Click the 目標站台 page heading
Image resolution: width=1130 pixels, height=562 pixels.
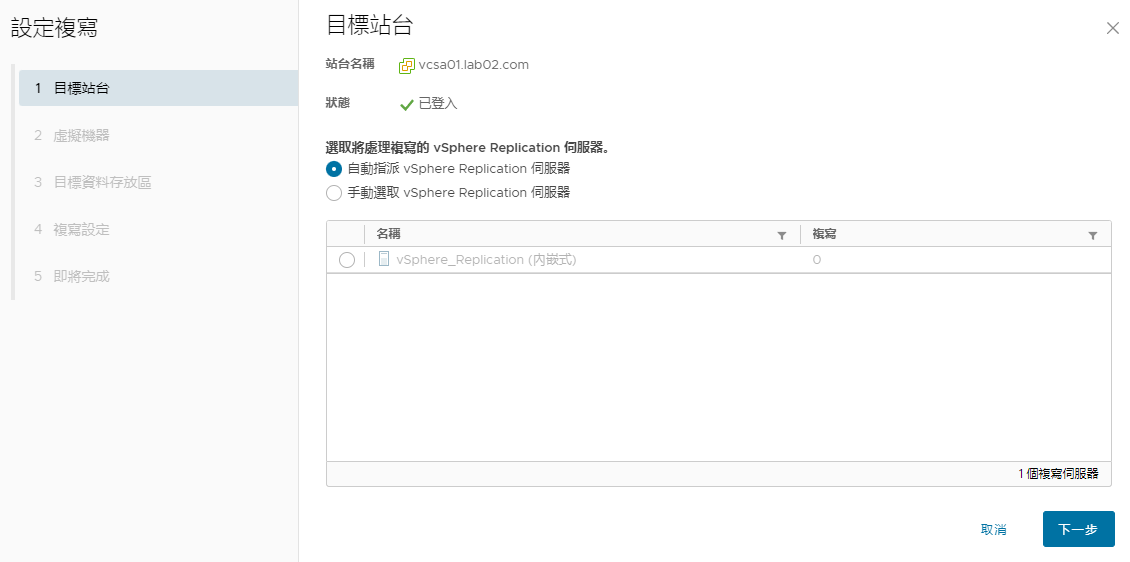[x=370, y=25]
